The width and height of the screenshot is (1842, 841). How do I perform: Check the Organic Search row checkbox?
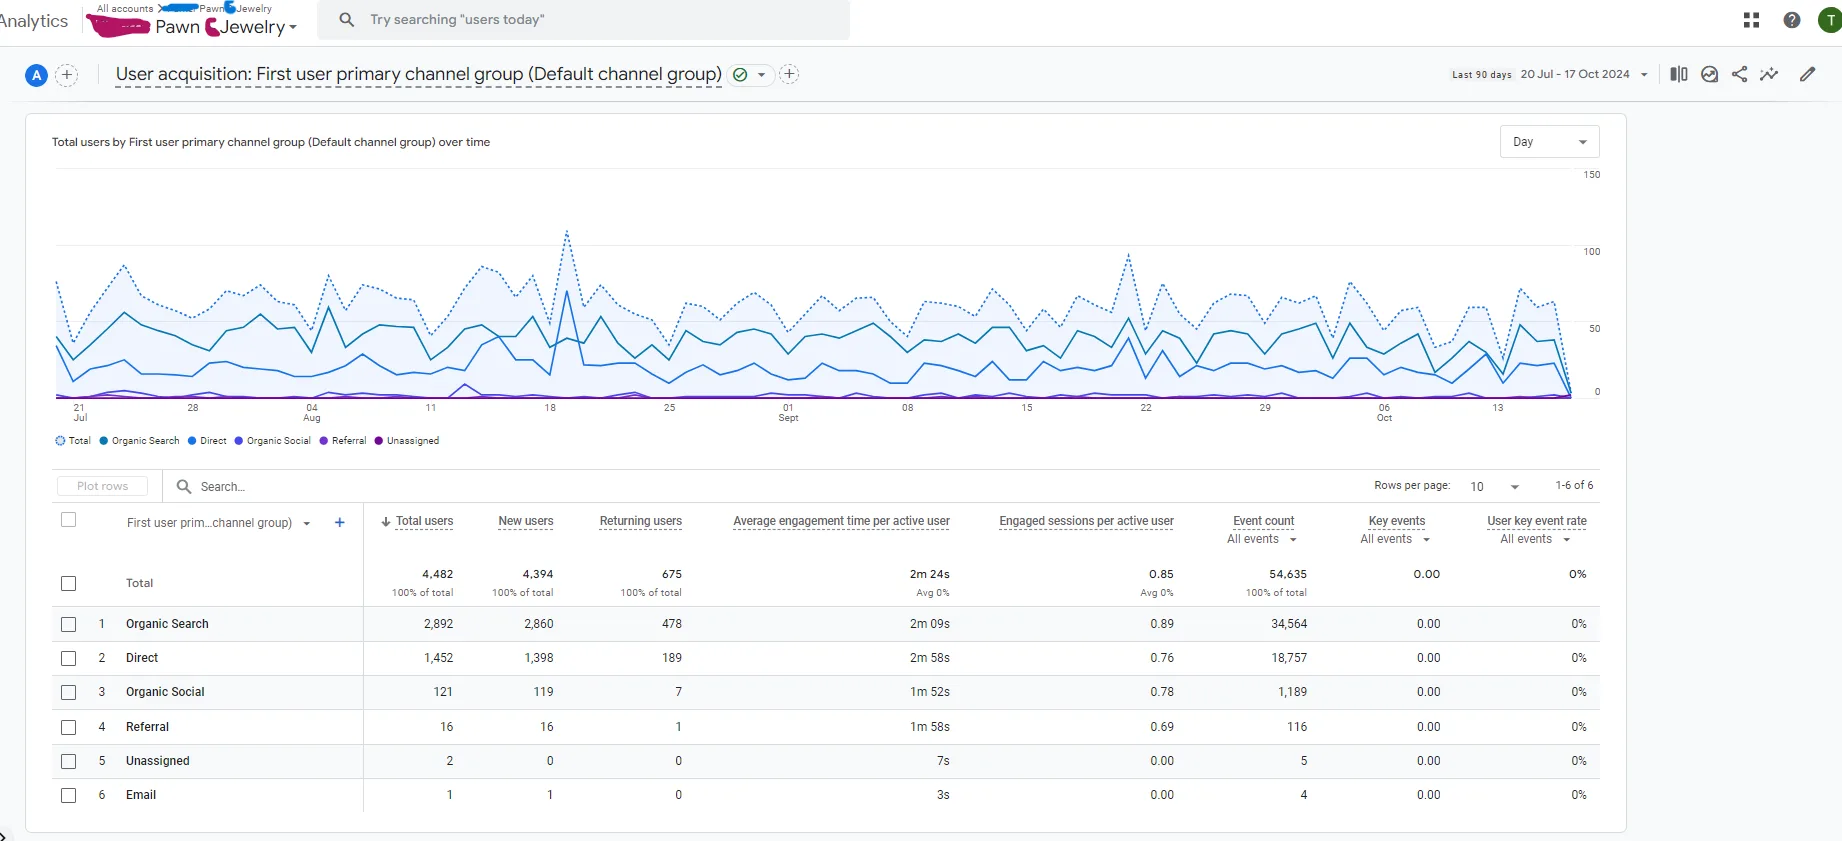coord(68,624)
